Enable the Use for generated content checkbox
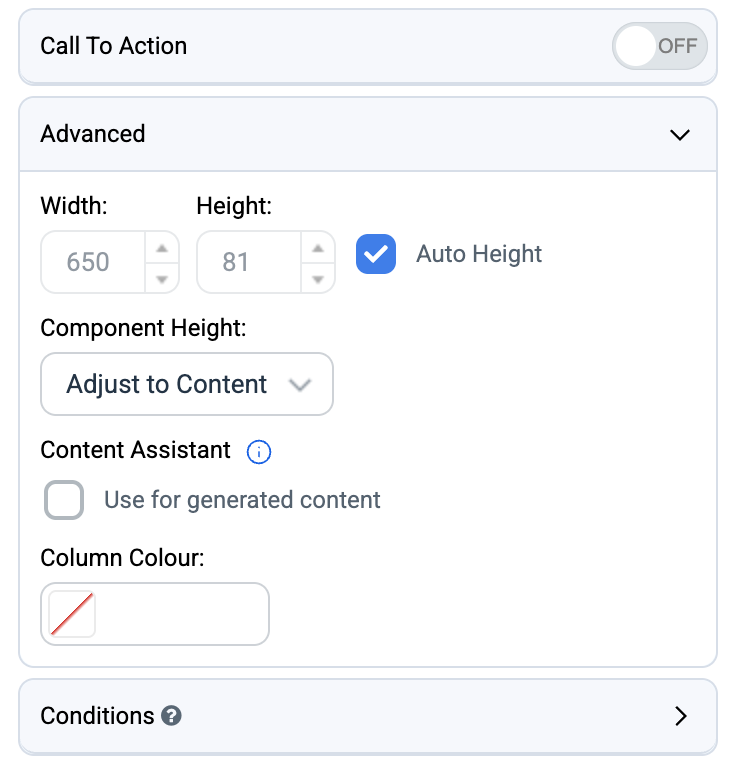The height and width of the screenshot is (774, 734). tap(64, 500)
